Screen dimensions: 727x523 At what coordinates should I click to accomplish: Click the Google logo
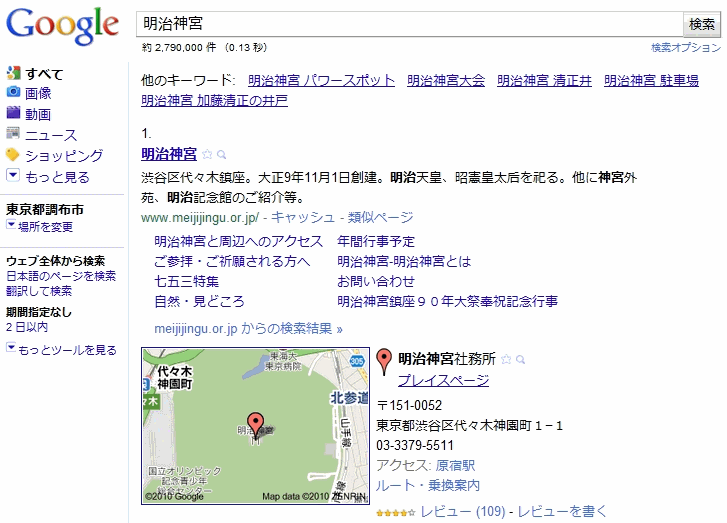[63, 26]
